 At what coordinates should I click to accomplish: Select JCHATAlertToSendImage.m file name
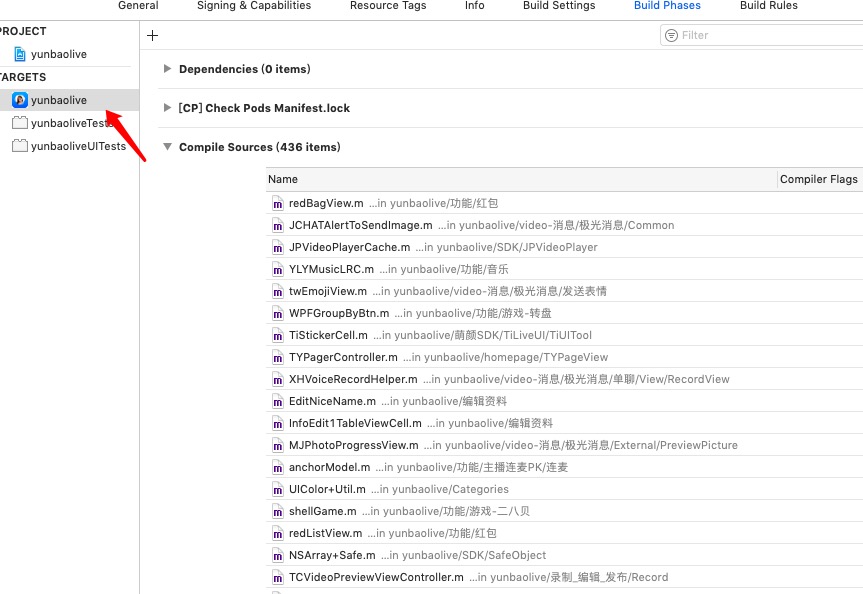pyautogui.click(x=361, y=225)
